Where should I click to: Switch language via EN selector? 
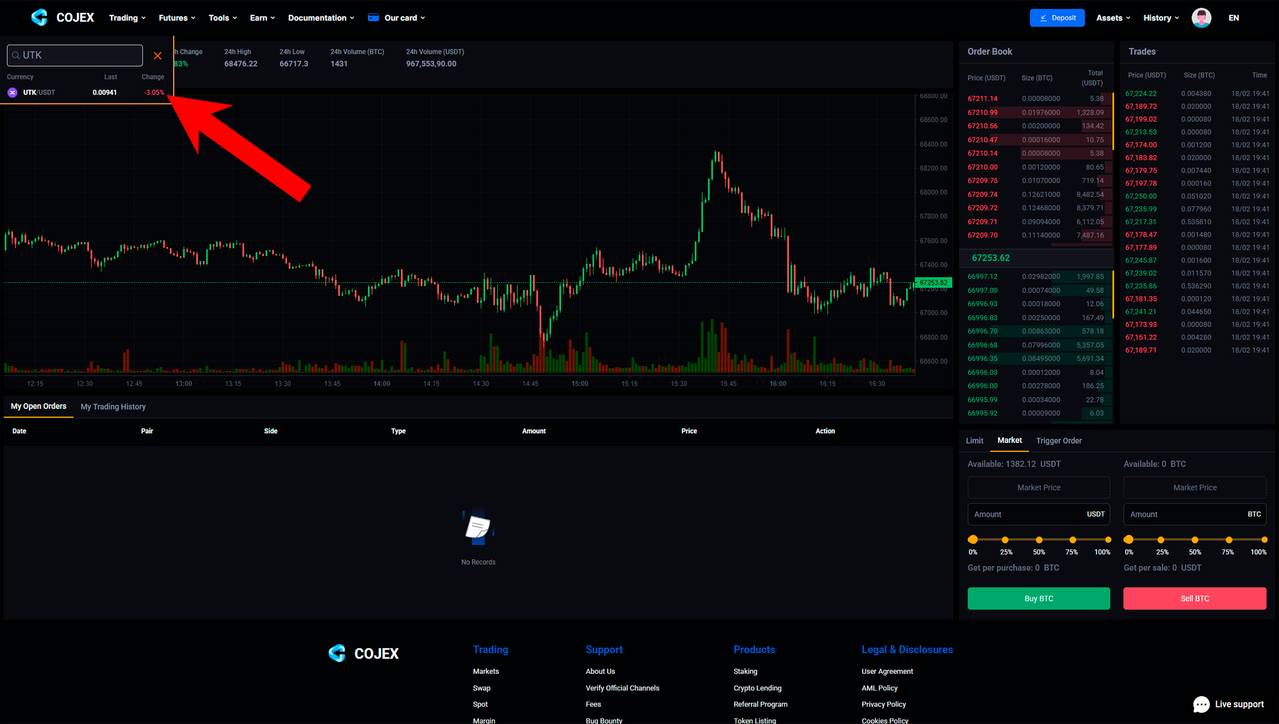tap(1234, 18)
